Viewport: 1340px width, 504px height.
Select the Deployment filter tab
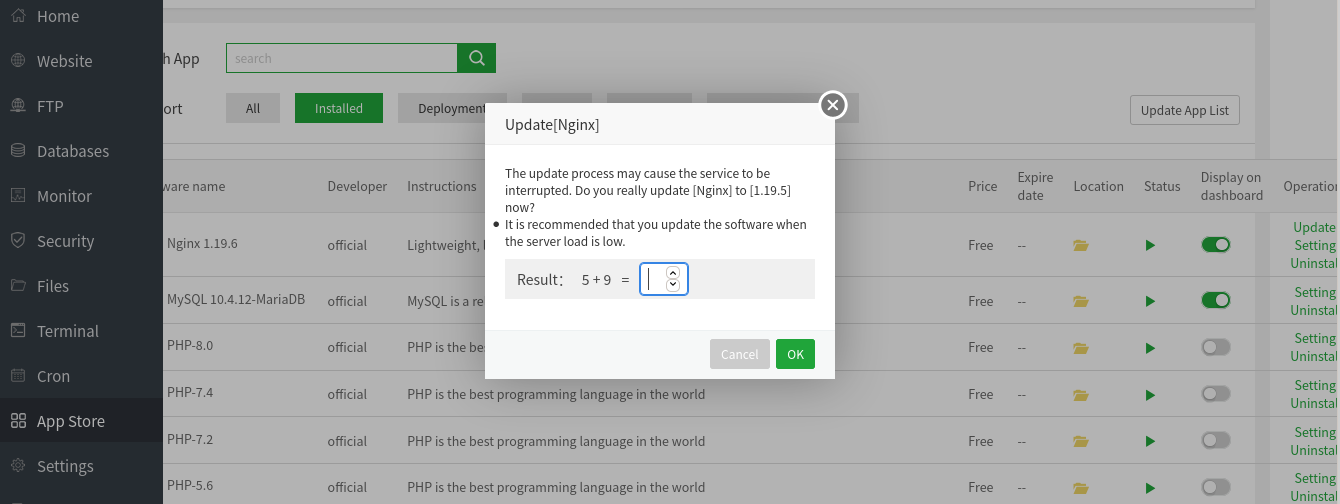(452, 108)
